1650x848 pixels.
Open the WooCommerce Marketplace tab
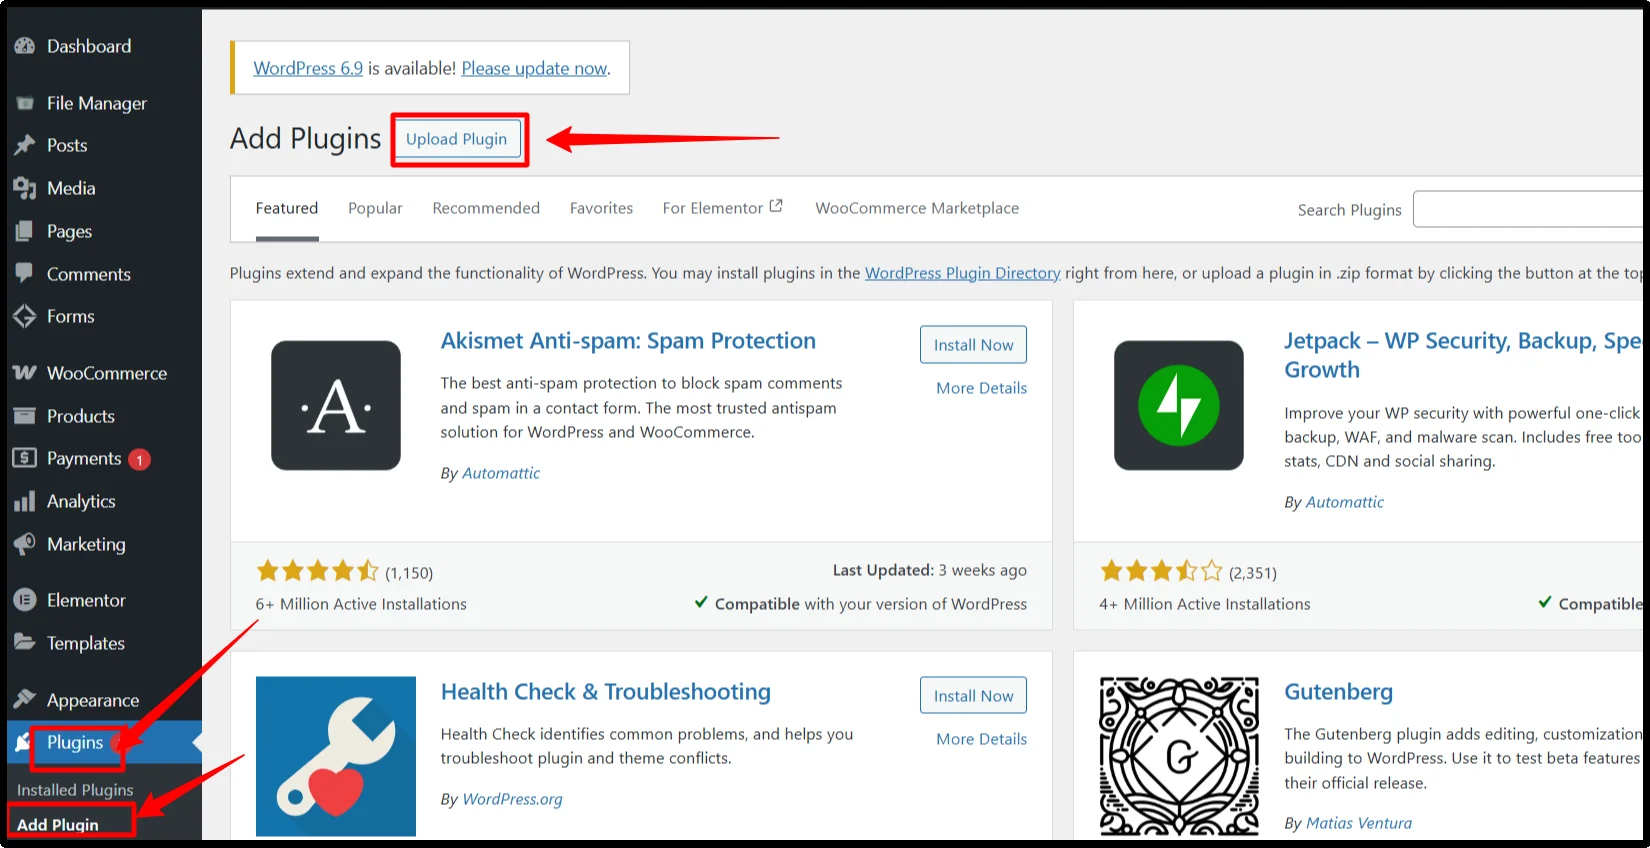coord(917,208)
